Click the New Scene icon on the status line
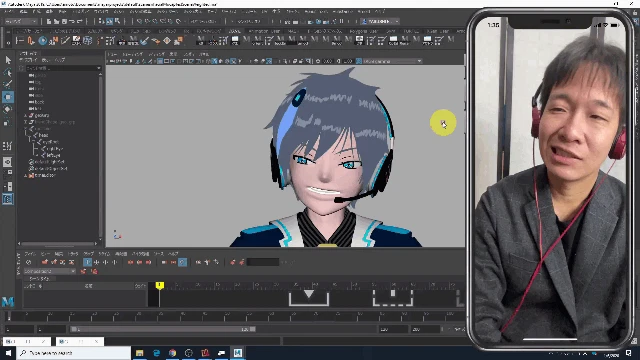The height and width of the screenshot is (360, 640). pyautogui.click(x=49, y=21)
